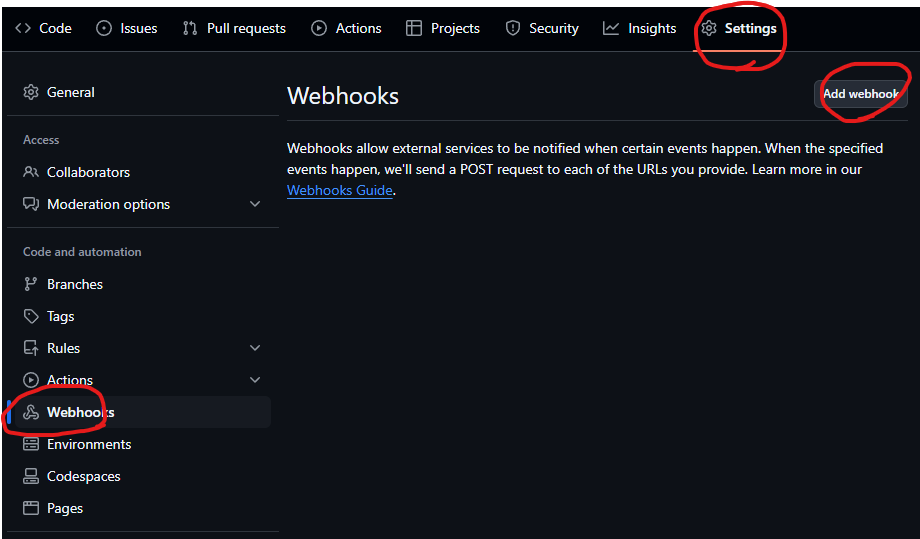Click the 'Code and automation' section header
This screenshot has height=539, width=920.
[x=82, y=252]
